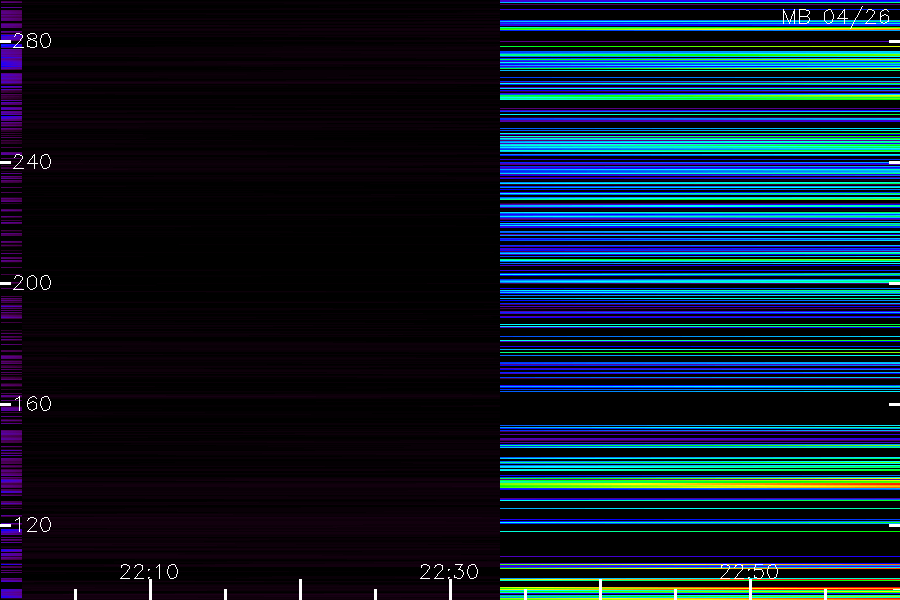Click the 120 frequency axis label
900x600 pixels.
point(32,525)
